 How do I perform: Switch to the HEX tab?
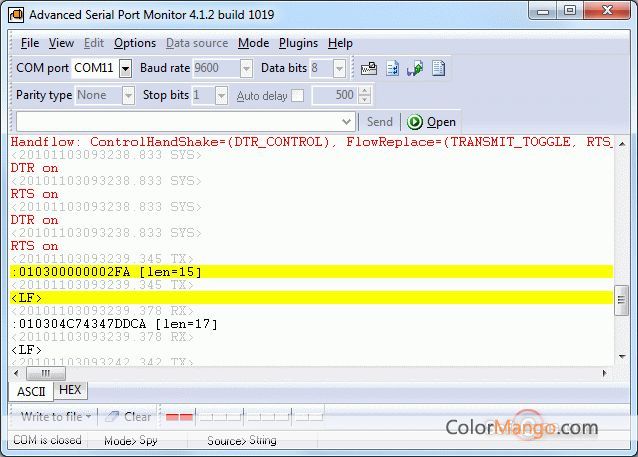tap(70, 390)
